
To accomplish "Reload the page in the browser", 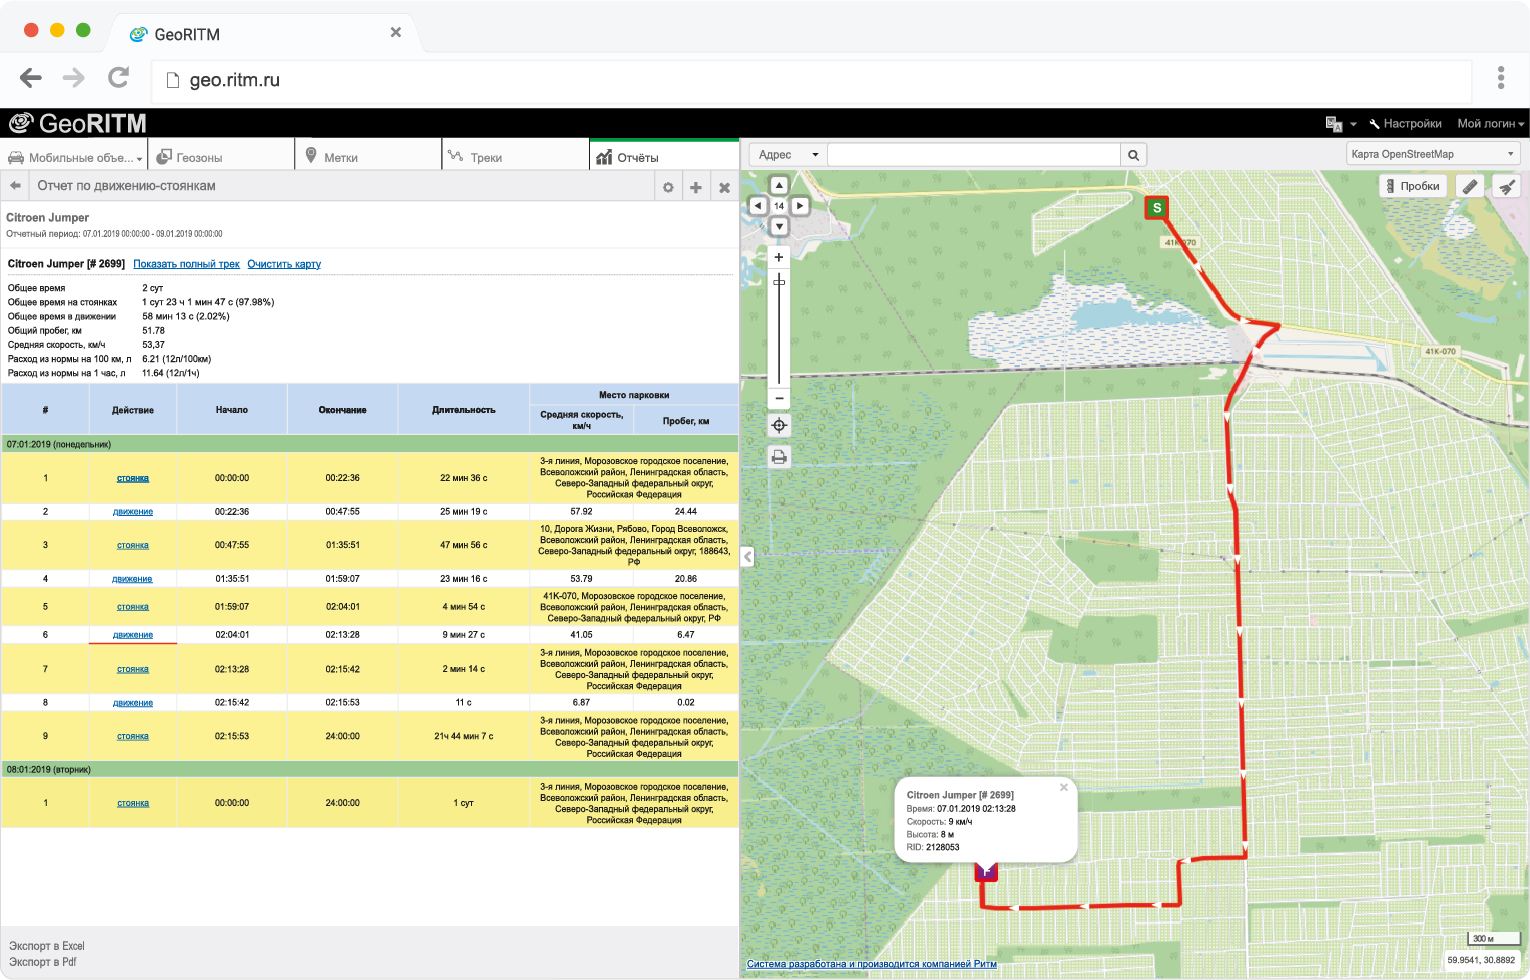I will pos(119,77).
